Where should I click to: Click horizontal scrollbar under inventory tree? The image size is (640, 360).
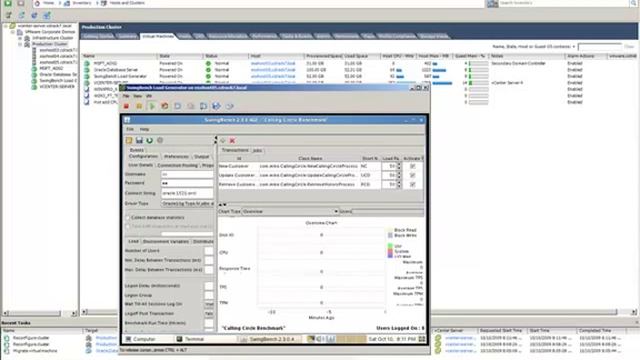tap(40, 313)
